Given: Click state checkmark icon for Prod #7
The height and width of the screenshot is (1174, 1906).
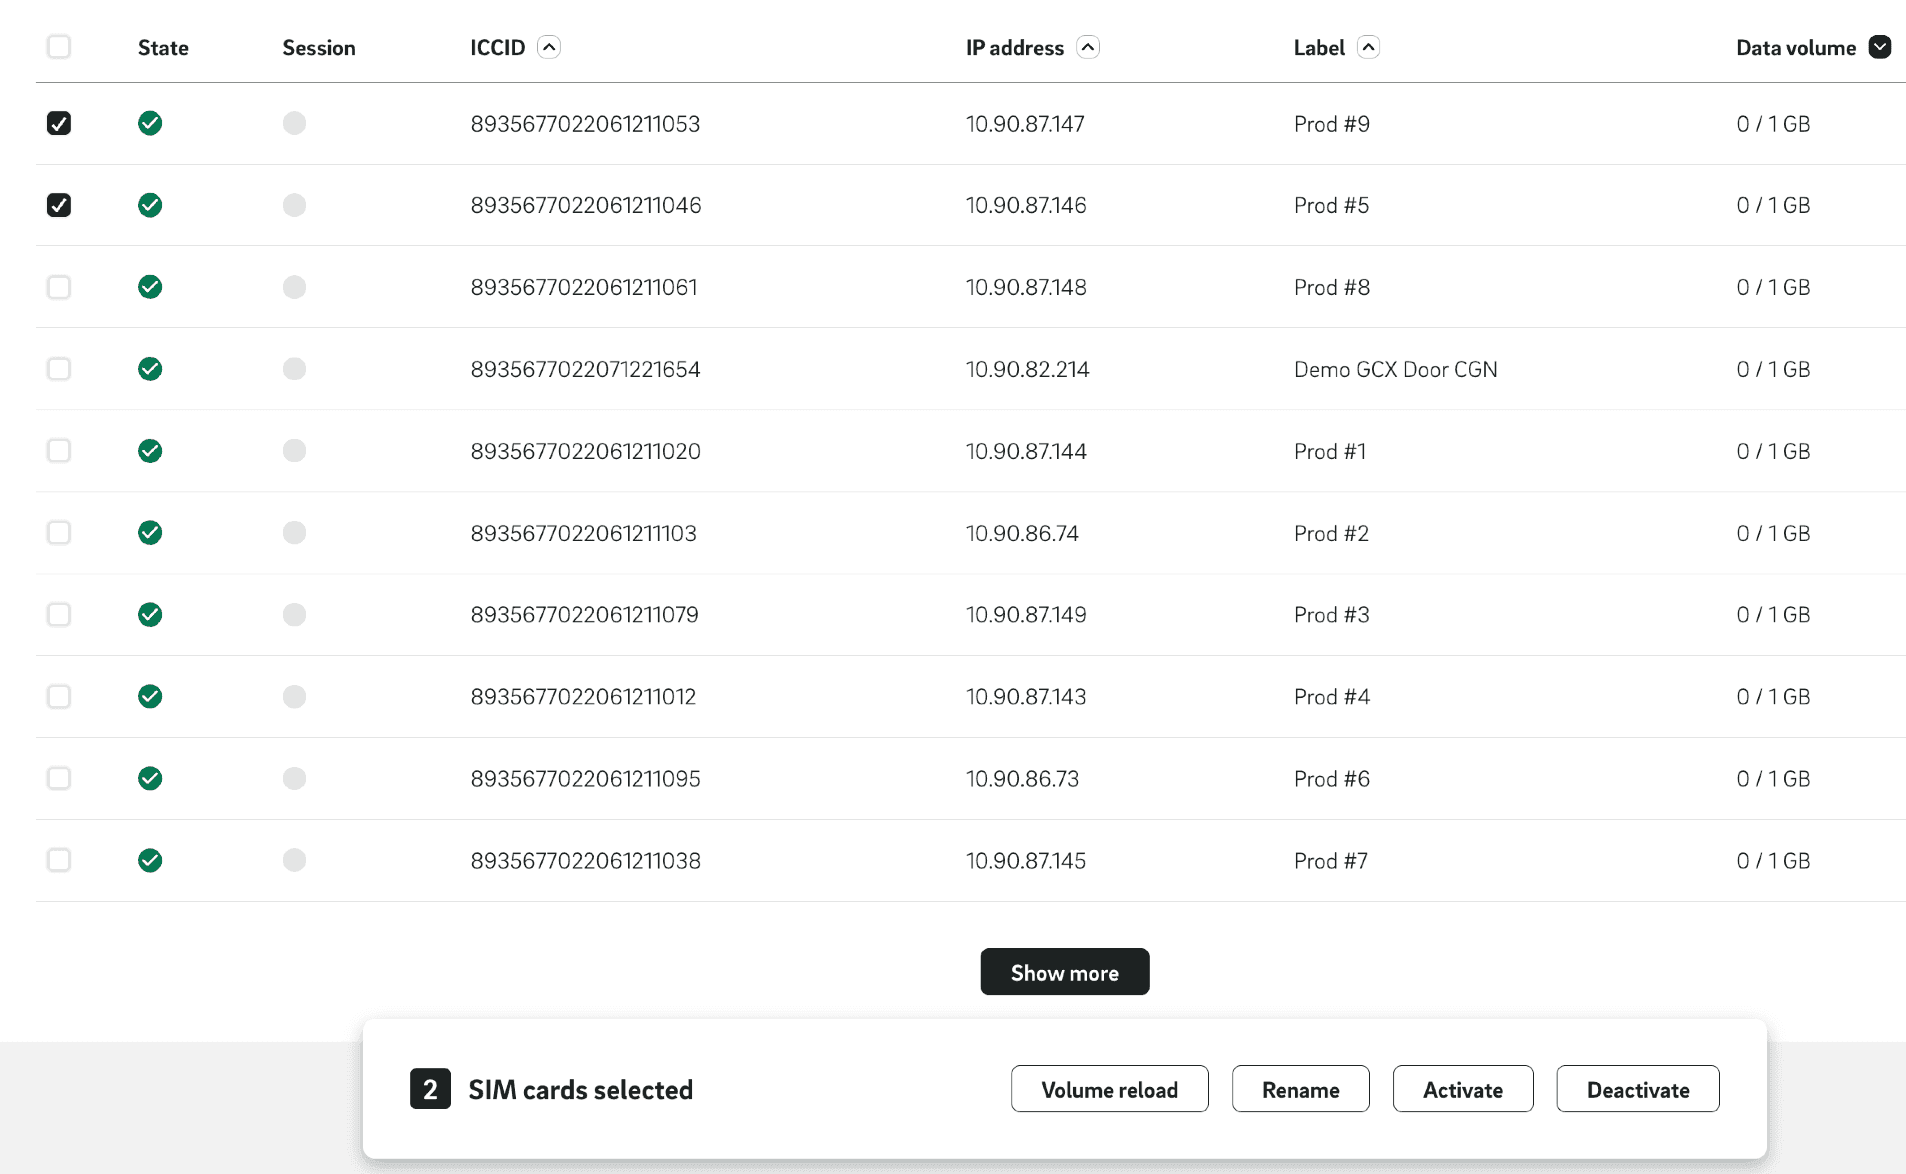Looking at the screenshot, I should coord(150,860).
